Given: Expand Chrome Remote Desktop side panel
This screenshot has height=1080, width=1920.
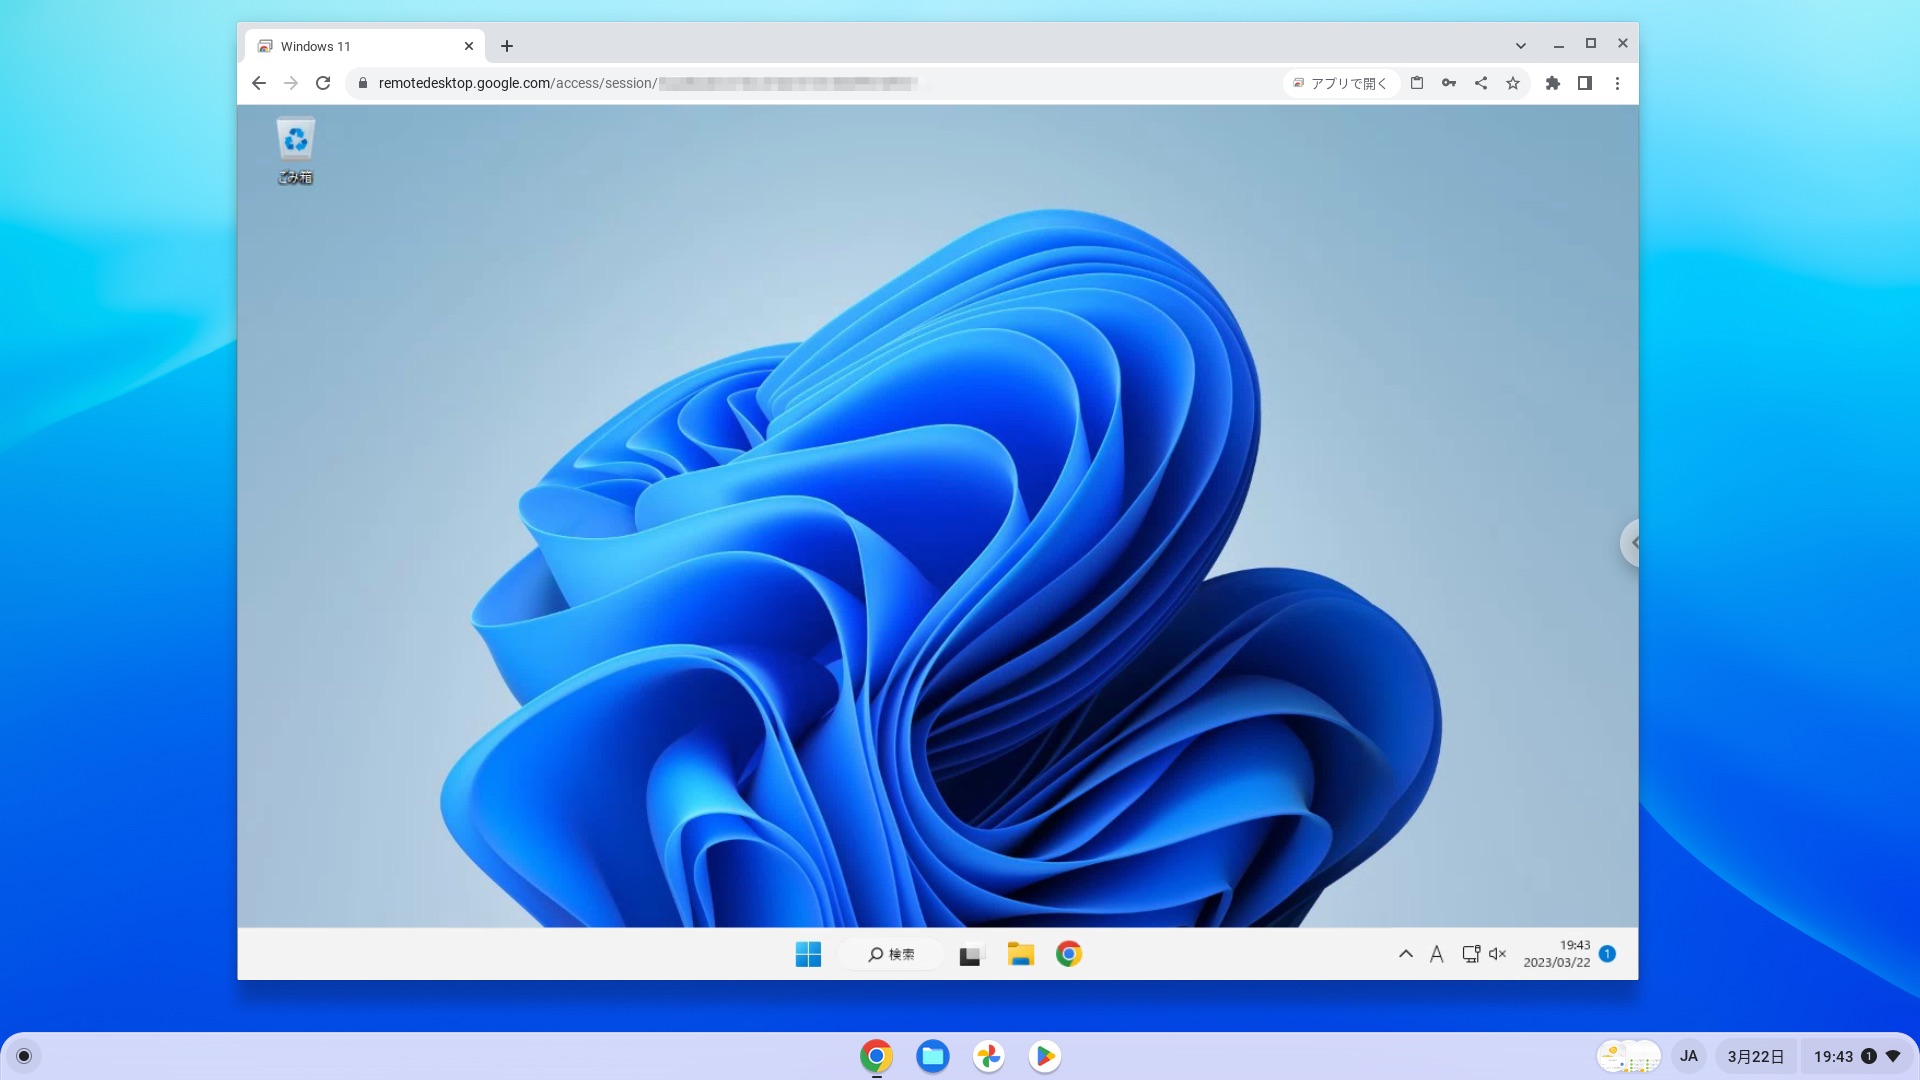Looking at the screenshot, I should (1630, 543).
